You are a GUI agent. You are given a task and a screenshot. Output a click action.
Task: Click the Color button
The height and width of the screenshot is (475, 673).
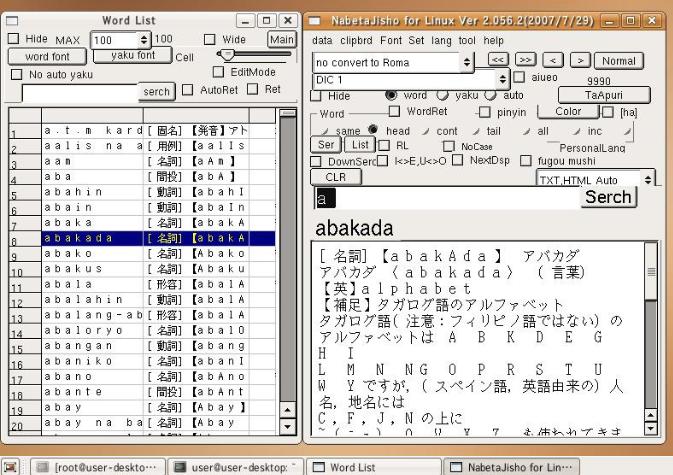click(x=568, y=111)
